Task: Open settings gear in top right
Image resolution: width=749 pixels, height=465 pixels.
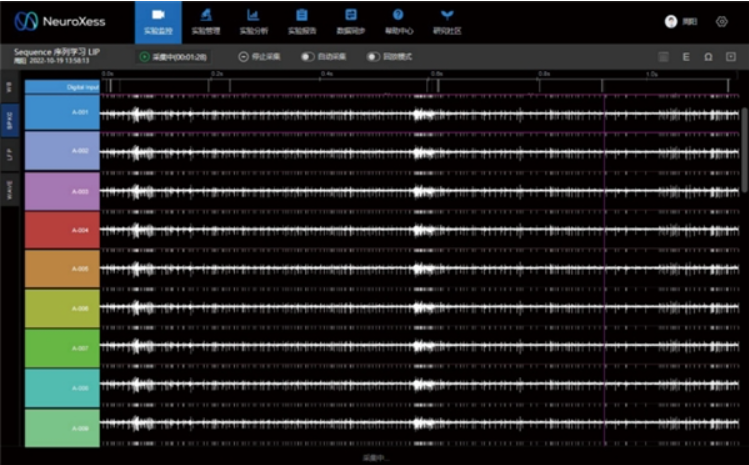Action: [x=722, y=21]
